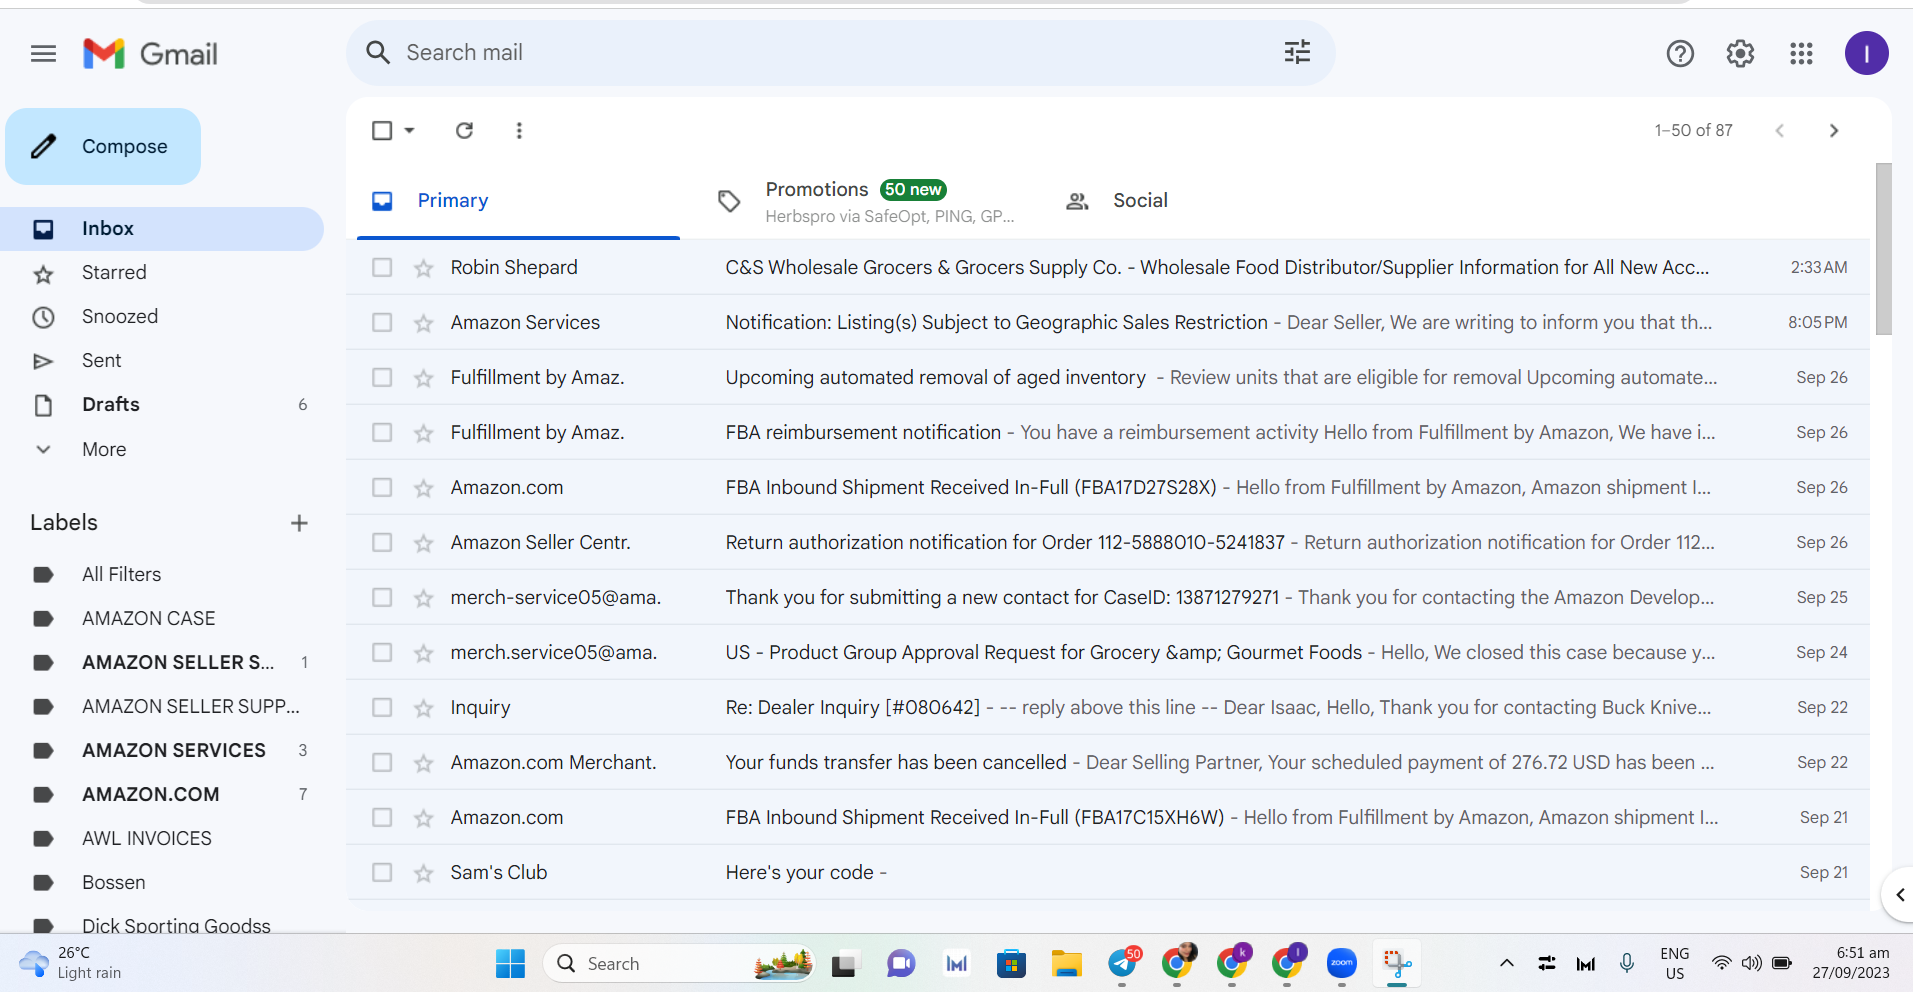Click the magnifier icon in Search mail
This screenshot has width=1913, height=992.
click(378, 53)
